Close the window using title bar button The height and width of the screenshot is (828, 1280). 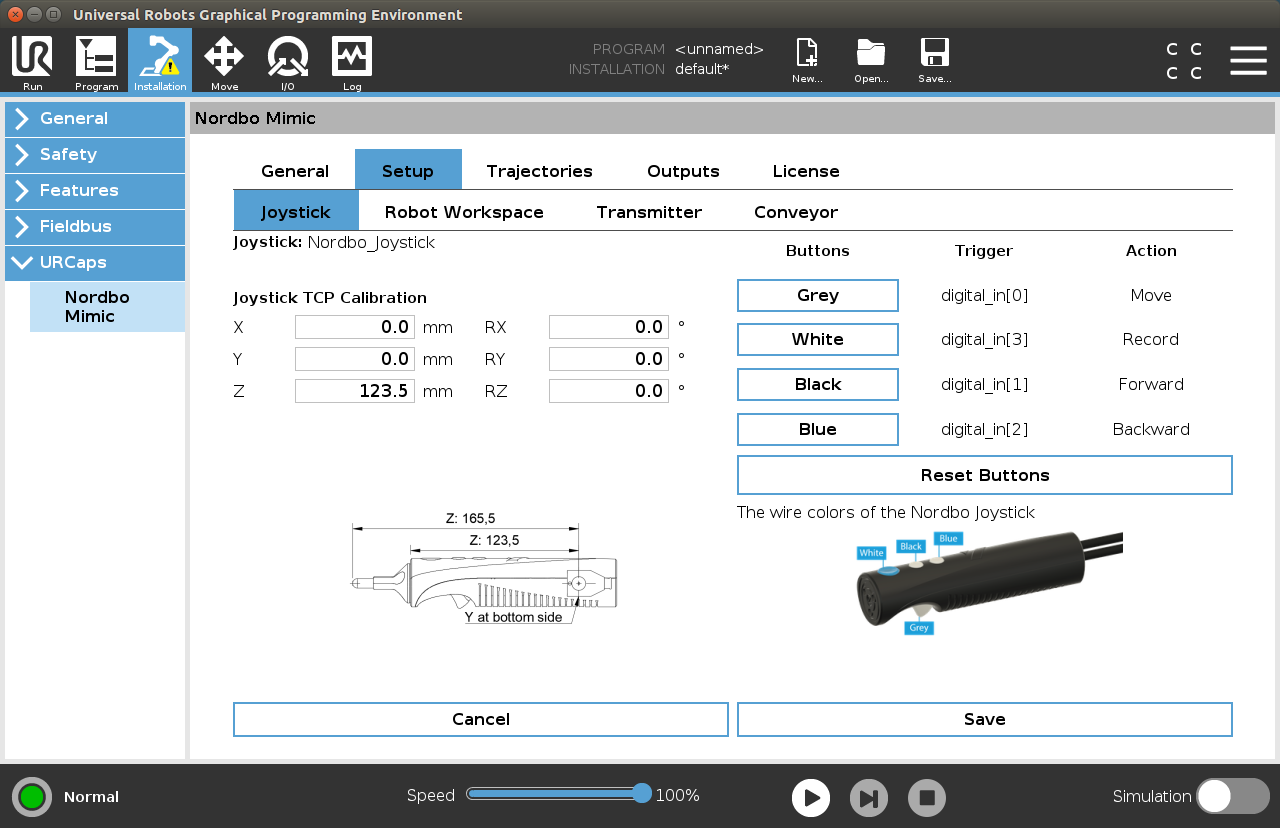[15, 14]
